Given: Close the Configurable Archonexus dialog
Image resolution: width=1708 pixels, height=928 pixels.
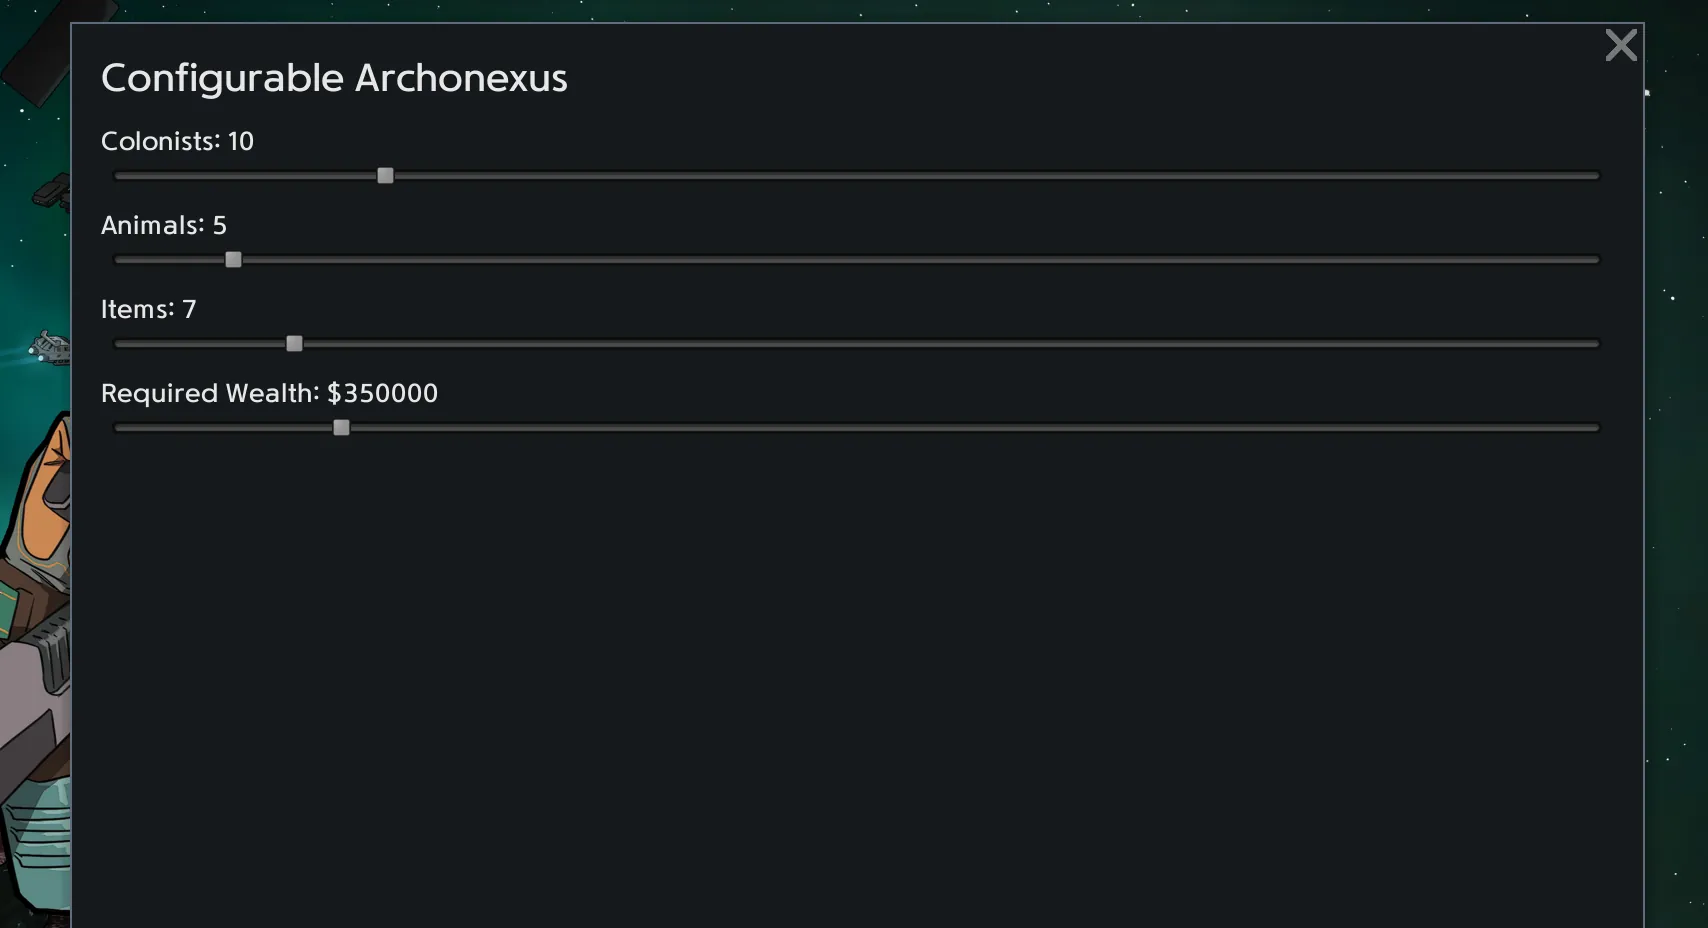Looking at the screenshot, I should point(1621,45).
